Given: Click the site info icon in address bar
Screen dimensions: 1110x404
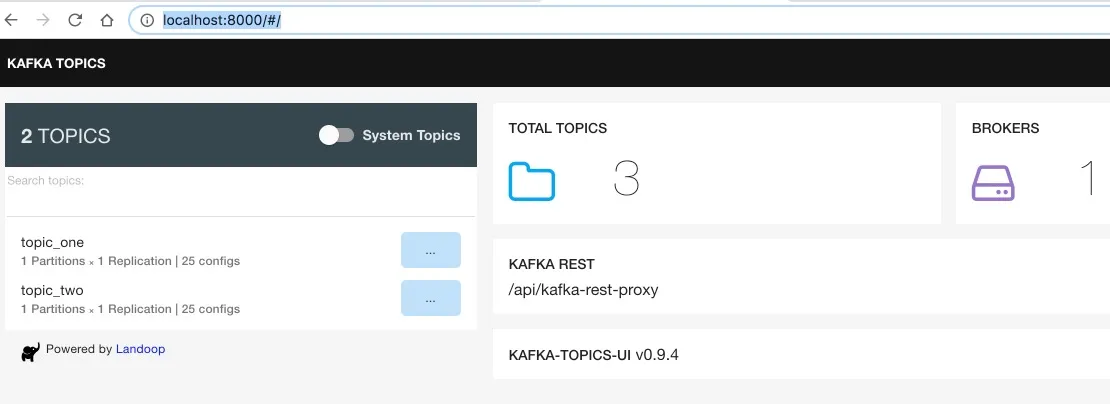Looking at the screenshot, I should (x=146, y=19).
